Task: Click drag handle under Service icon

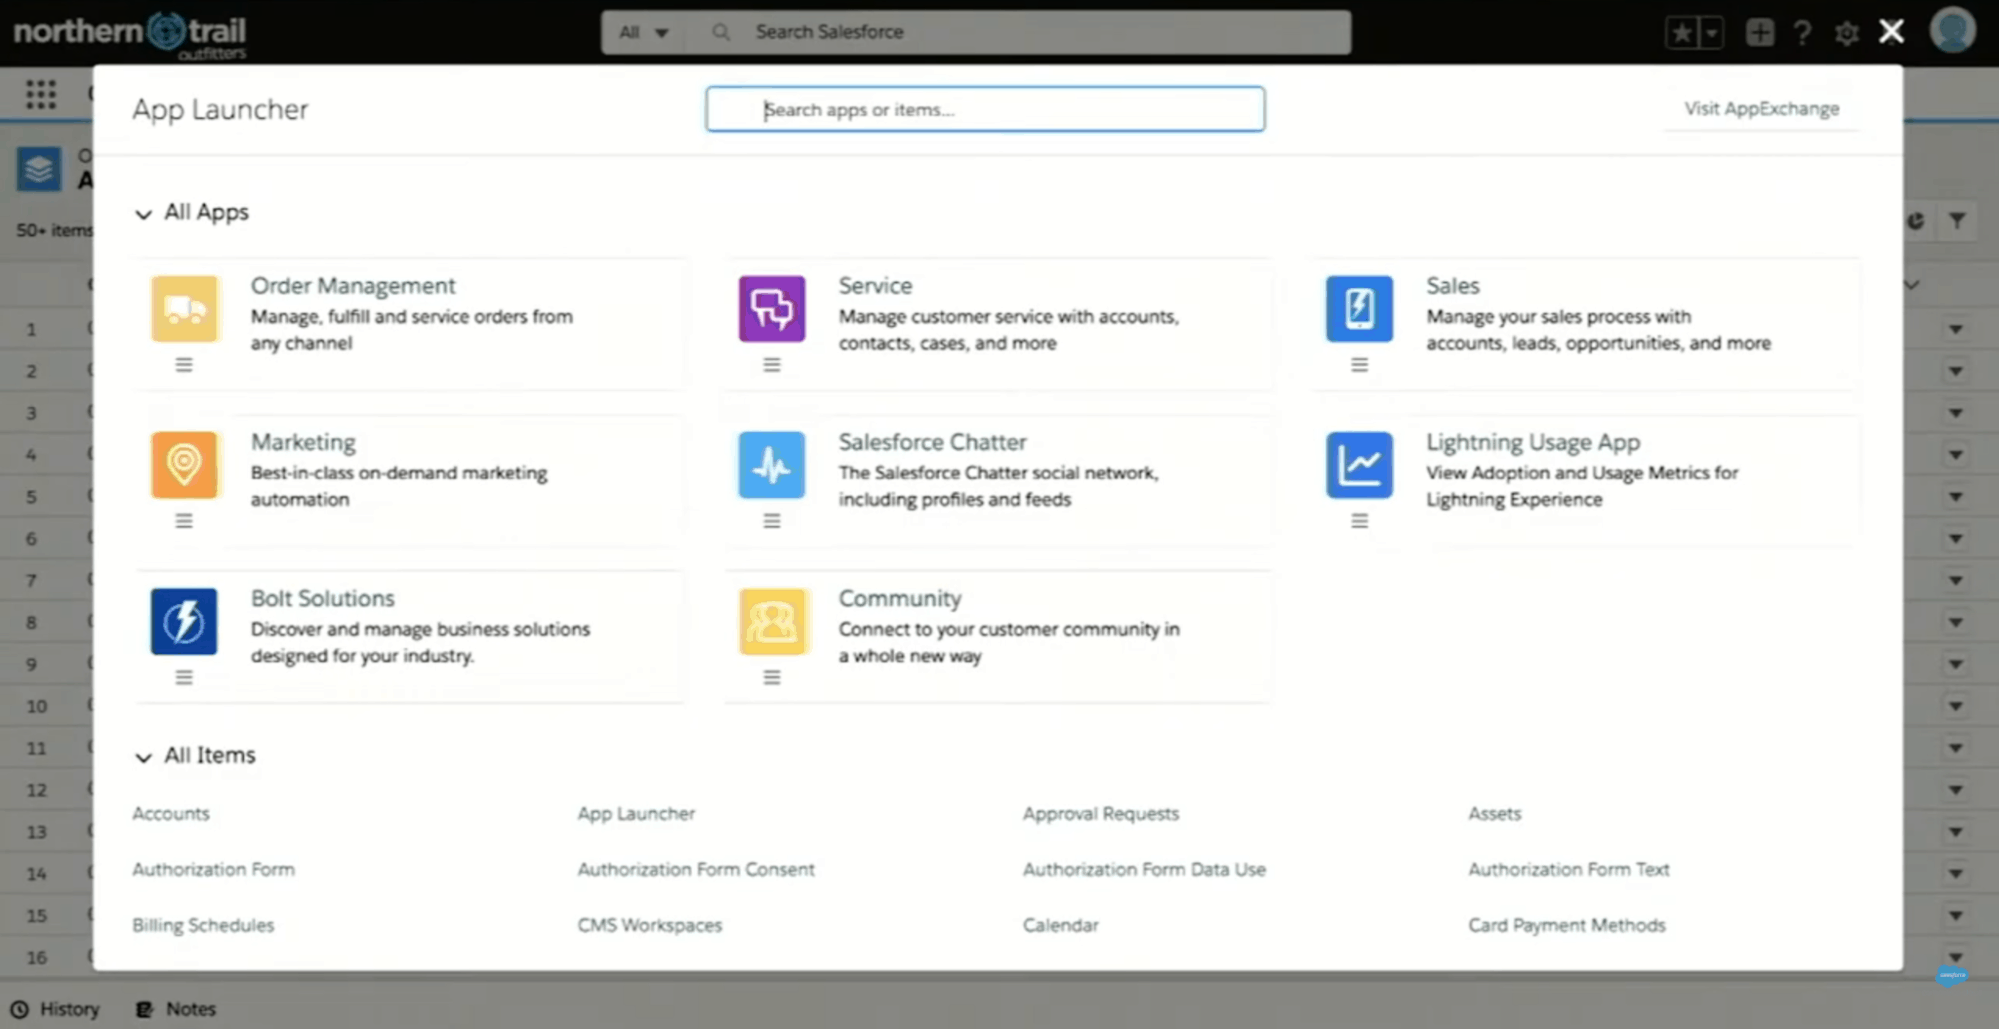Action: coord(771,365)
